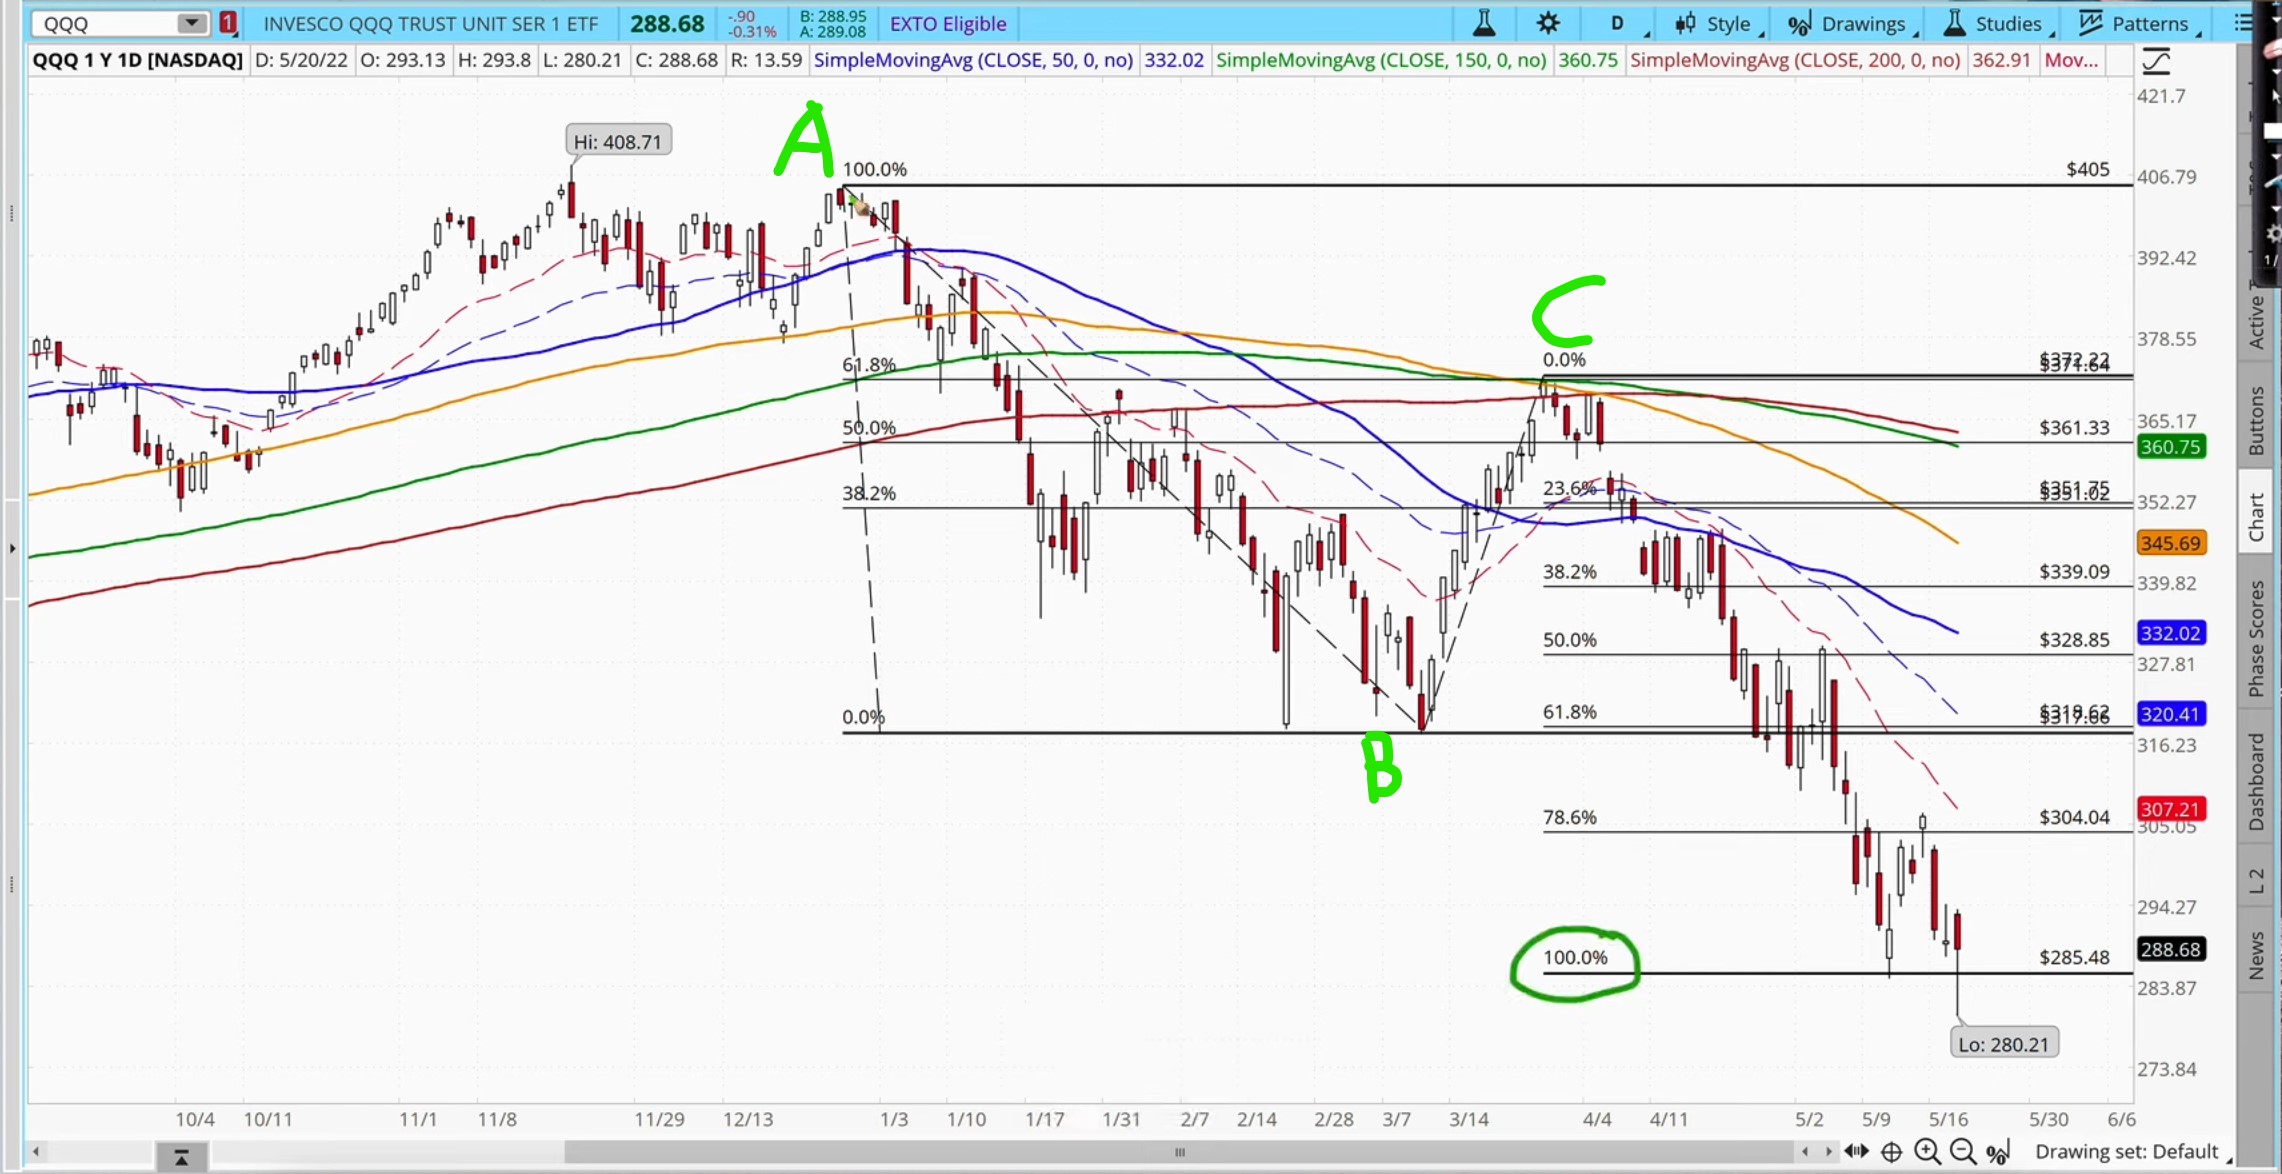The height and width of the screenshot is (1174, 2282).
Task: Open the Edit Studies flask icon
Action: coord(1484,23)
